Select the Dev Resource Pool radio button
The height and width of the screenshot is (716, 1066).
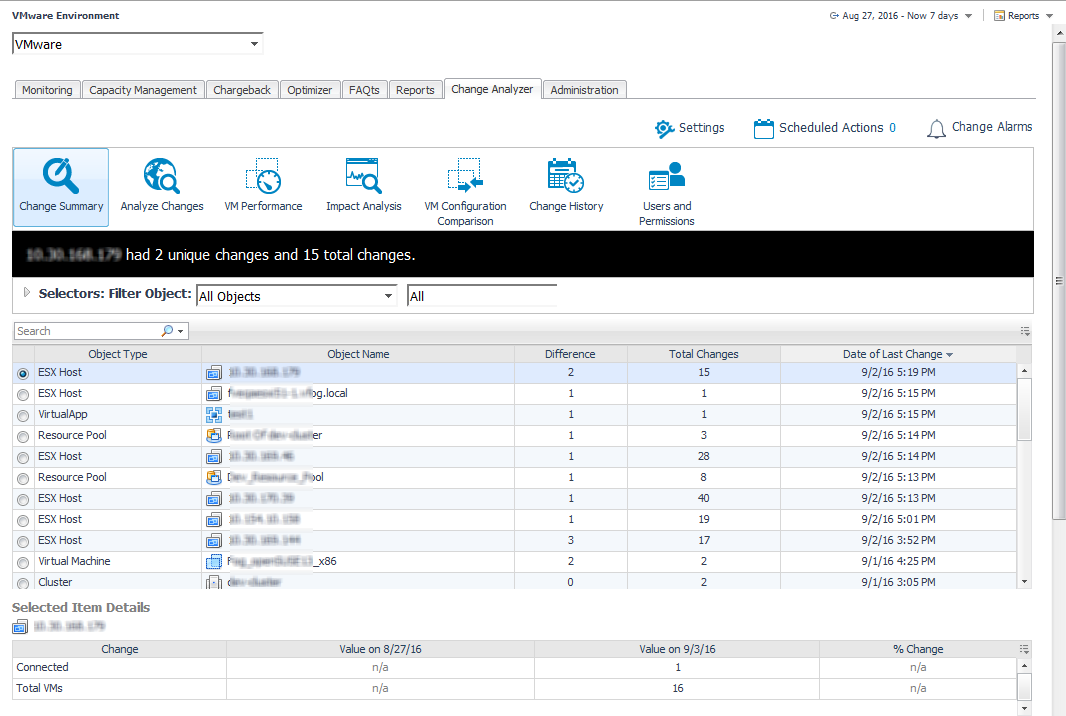(23, 478)
